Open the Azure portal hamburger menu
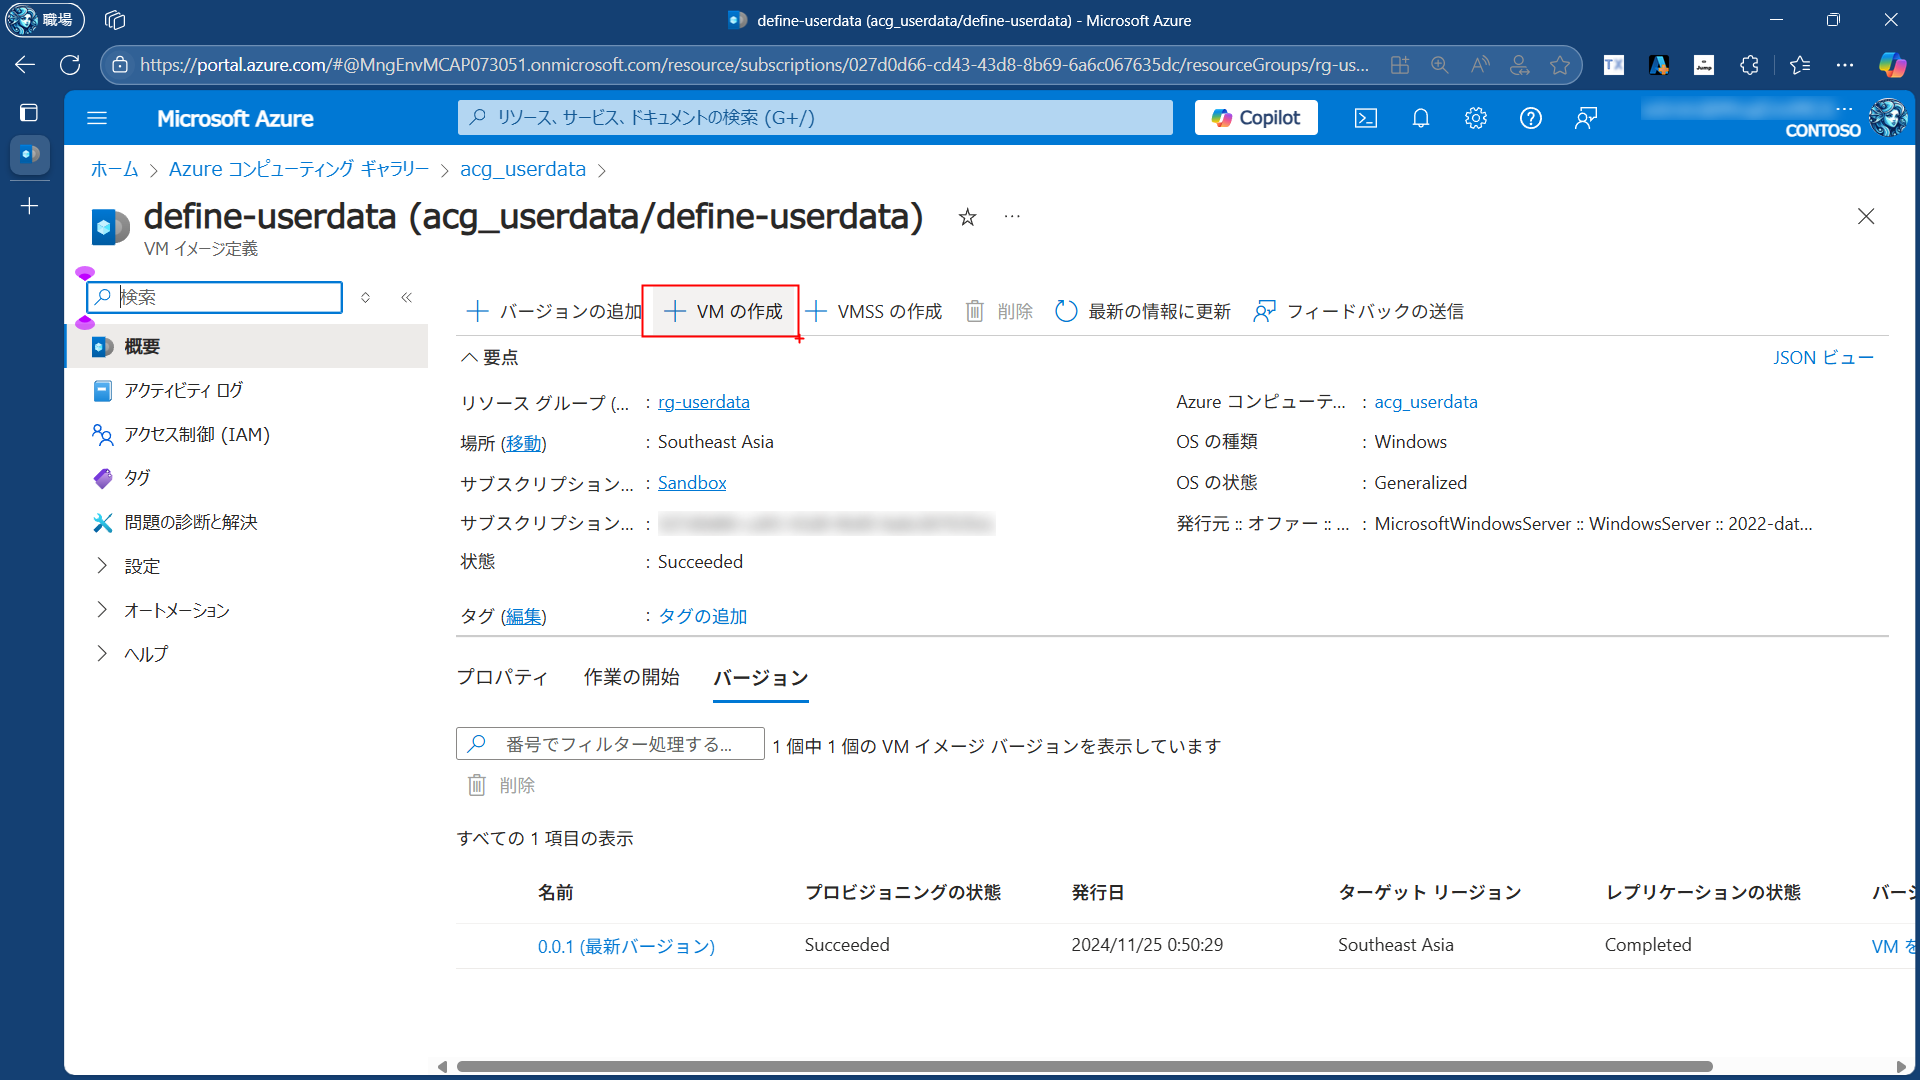 pos(97,118)
